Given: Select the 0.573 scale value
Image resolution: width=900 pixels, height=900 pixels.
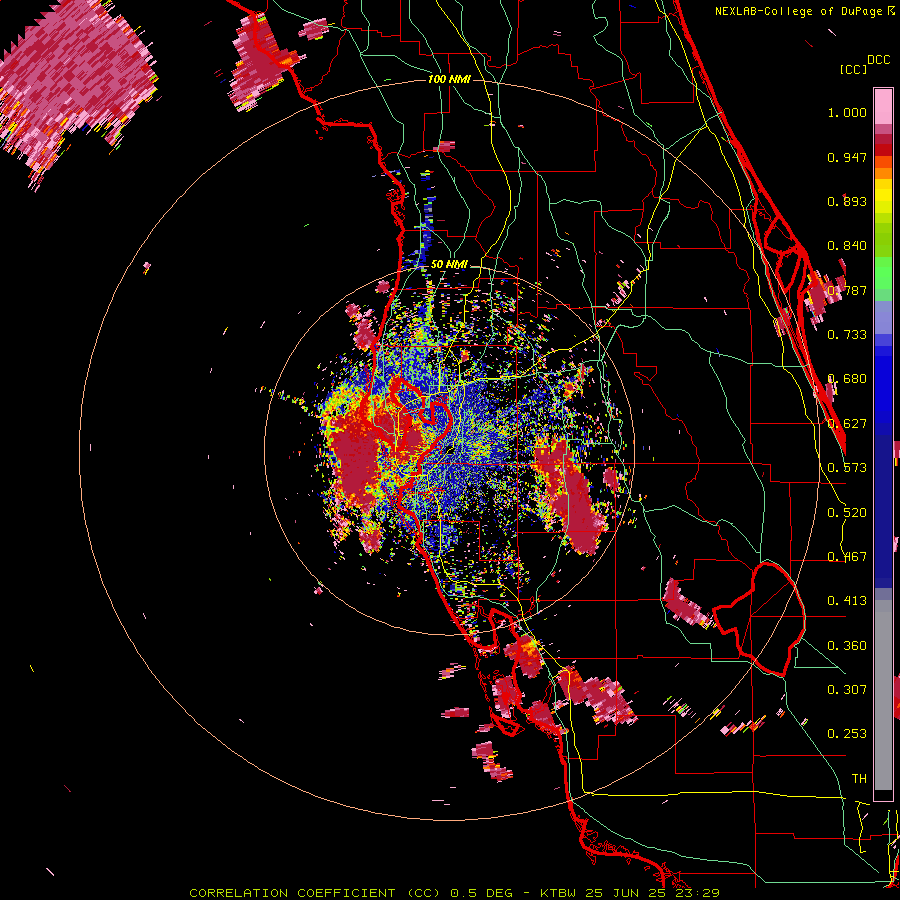Looking at the screenshot, I should point(847,468).
